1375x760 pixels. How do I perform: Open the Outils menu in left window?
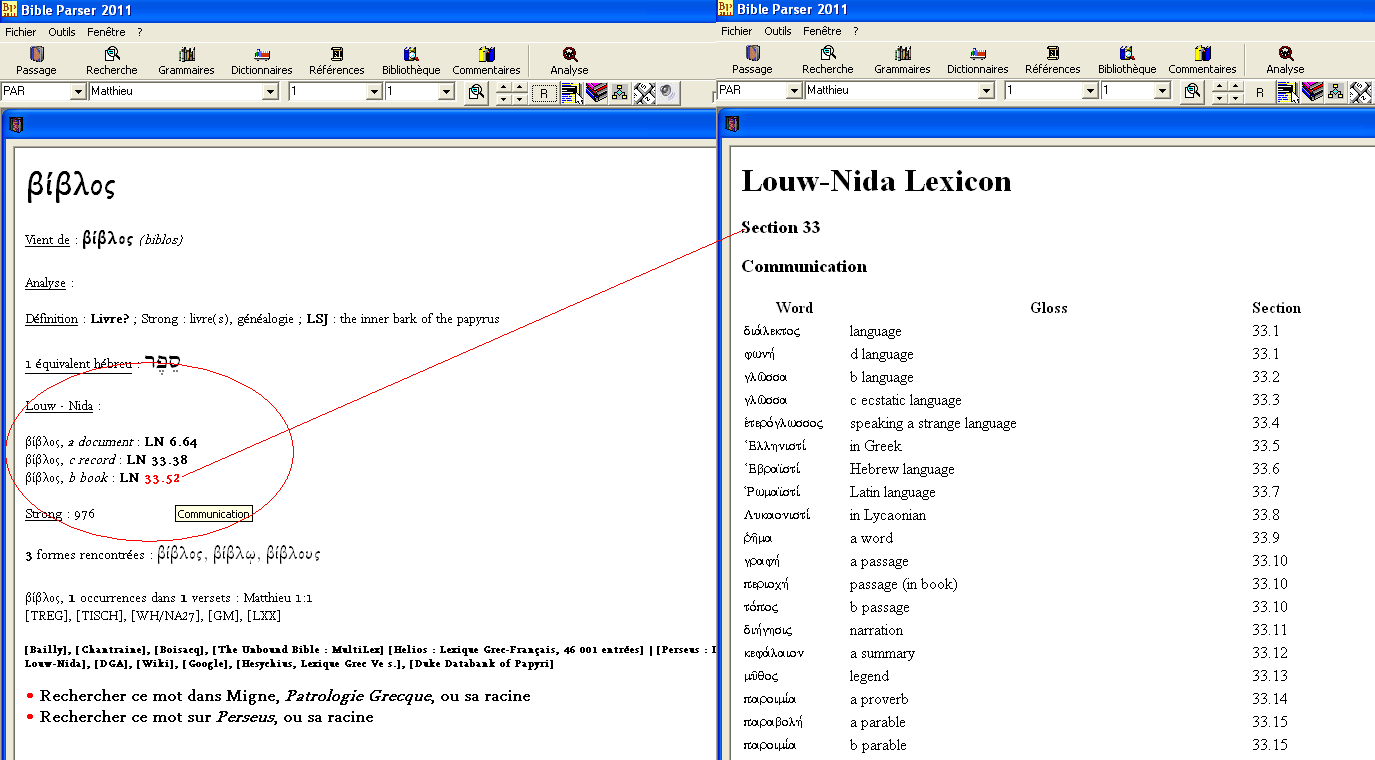coord(62,32)
